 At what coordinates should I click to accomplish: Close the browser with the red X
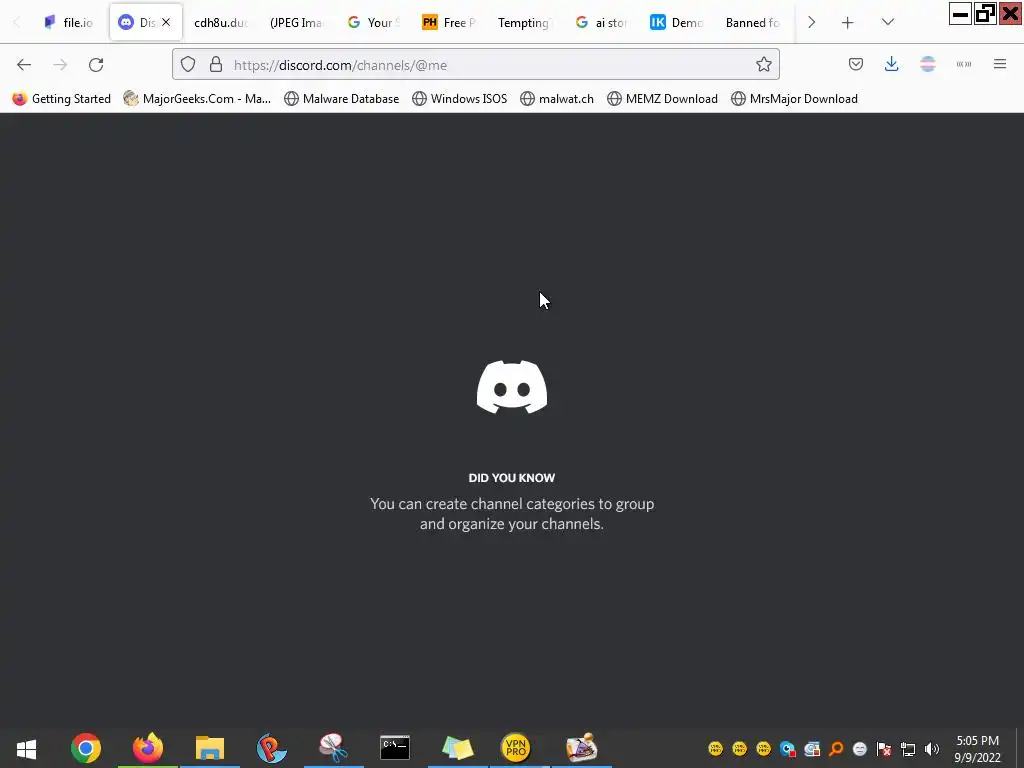click(x=1010, y=14)
